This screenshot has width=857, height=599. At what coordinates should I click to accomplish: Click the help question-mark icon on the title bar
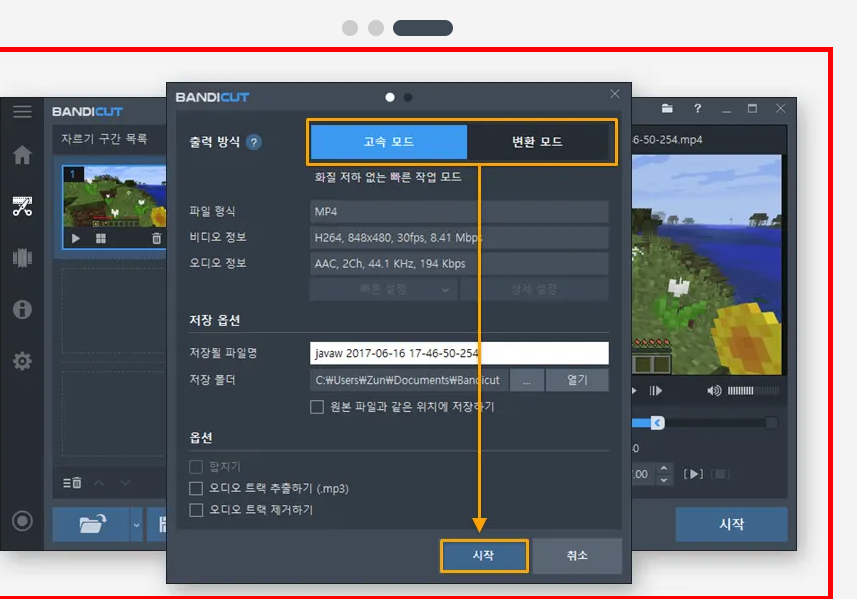click(697, 109)
